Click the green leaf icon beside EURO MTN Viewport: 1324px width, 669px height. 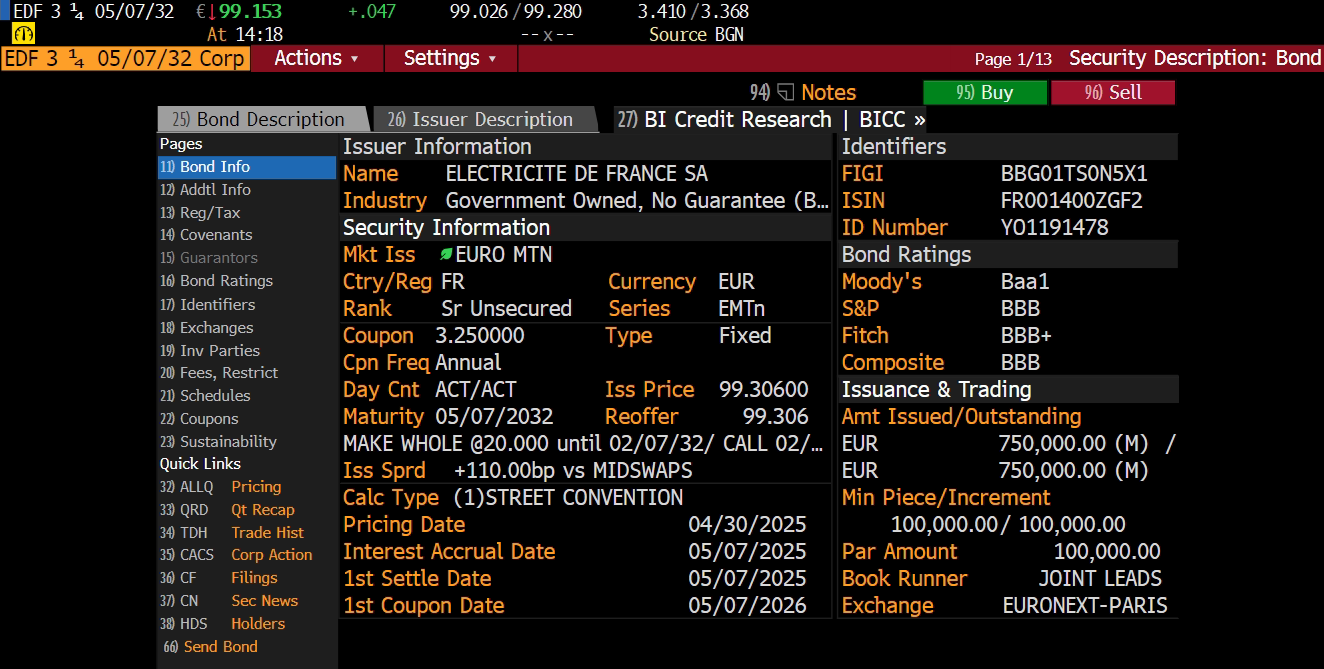[447, 255]
